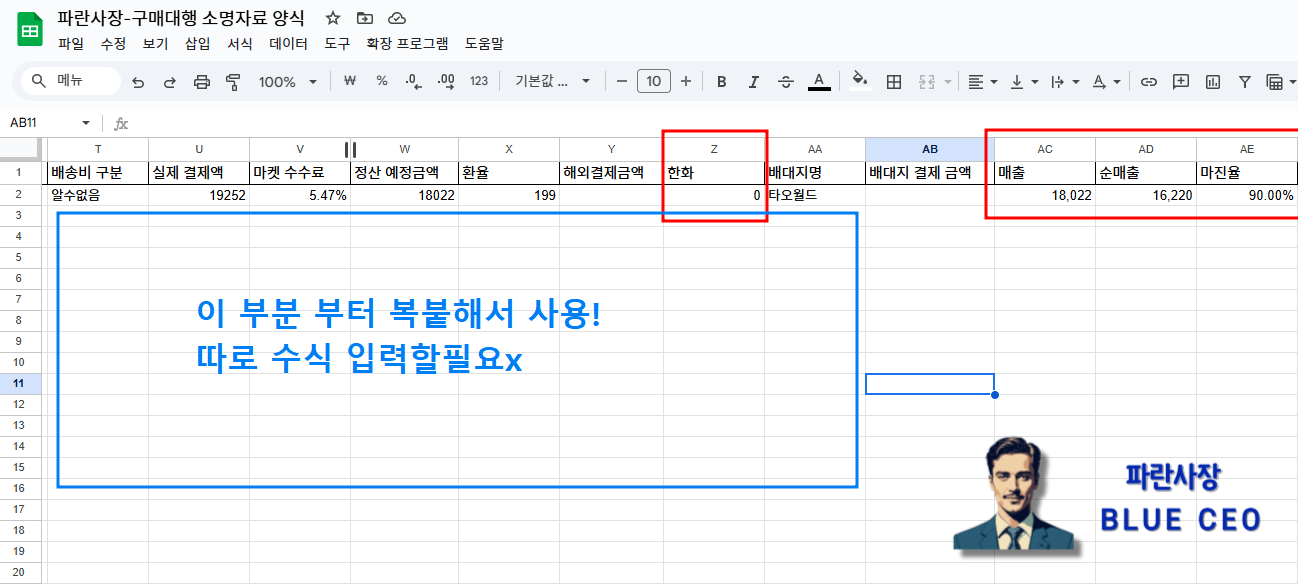Viewport: 1298px width, 584px height.
Task: Open the insert chart tool
Action: click(1214, 82)
